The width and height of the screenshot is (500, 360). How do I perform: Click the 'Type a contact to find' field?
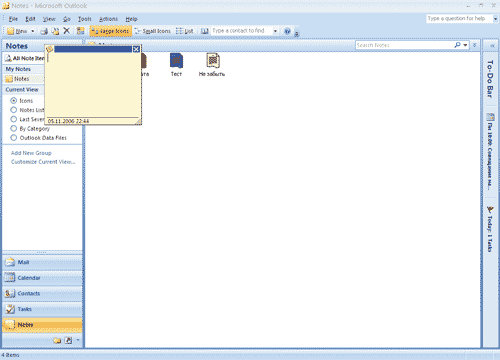tap(241, 31)
